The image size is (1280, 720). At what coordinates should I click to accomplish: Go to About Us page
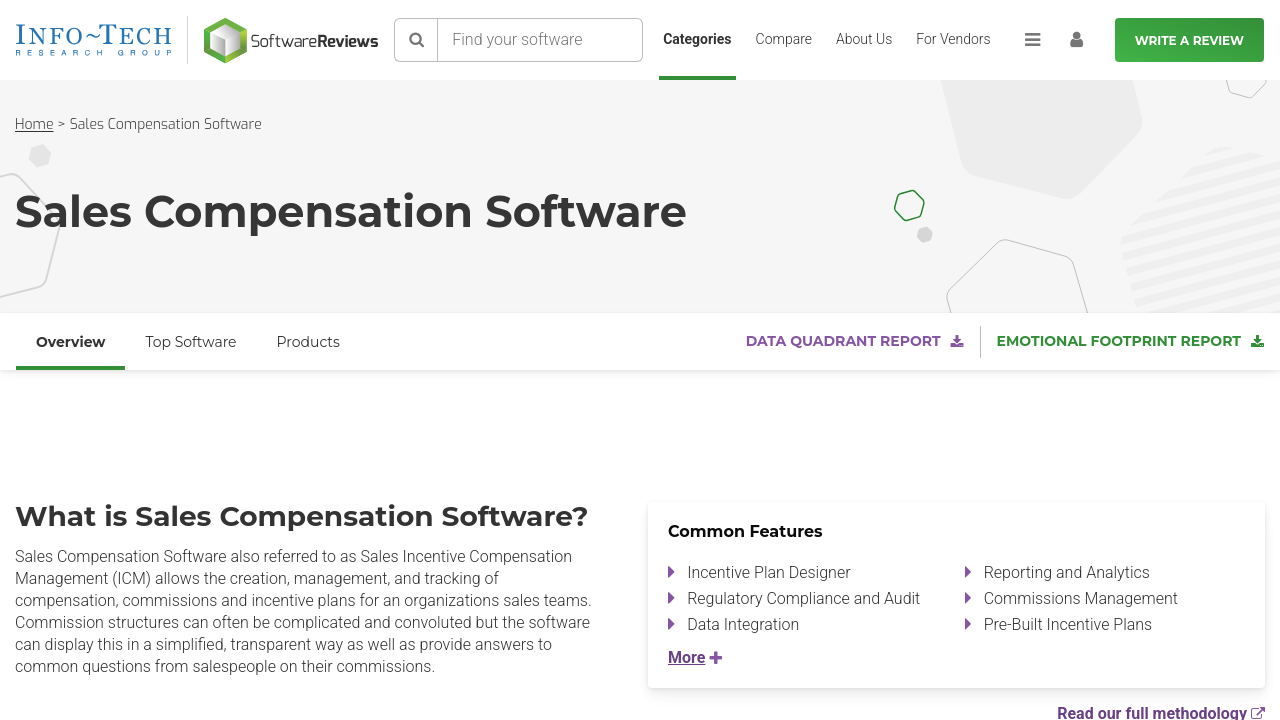[863, 39]
